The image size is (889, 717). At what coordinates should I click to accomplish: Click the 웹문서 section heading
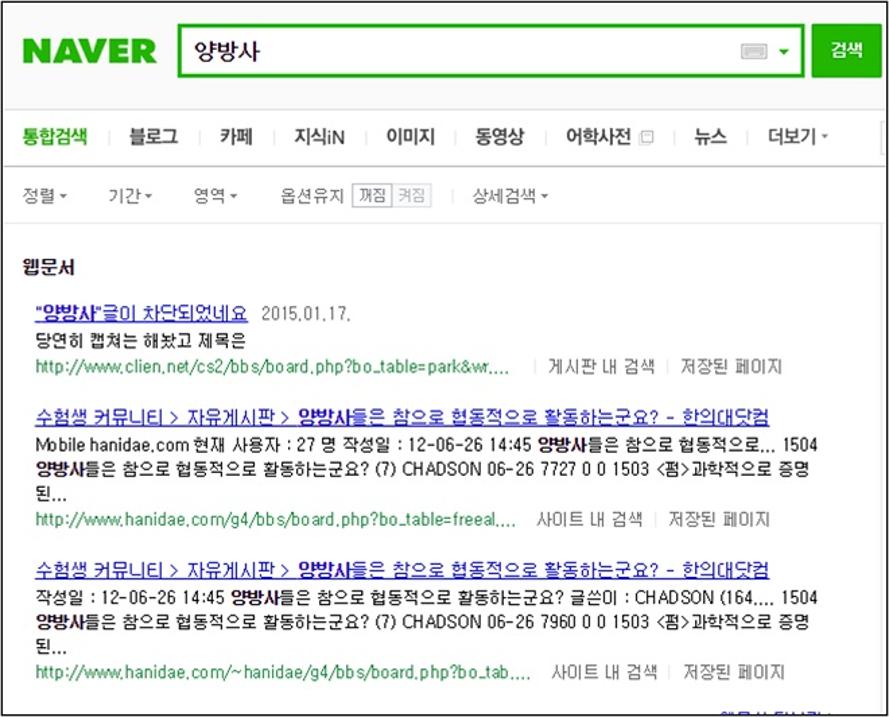pos(48,266)
